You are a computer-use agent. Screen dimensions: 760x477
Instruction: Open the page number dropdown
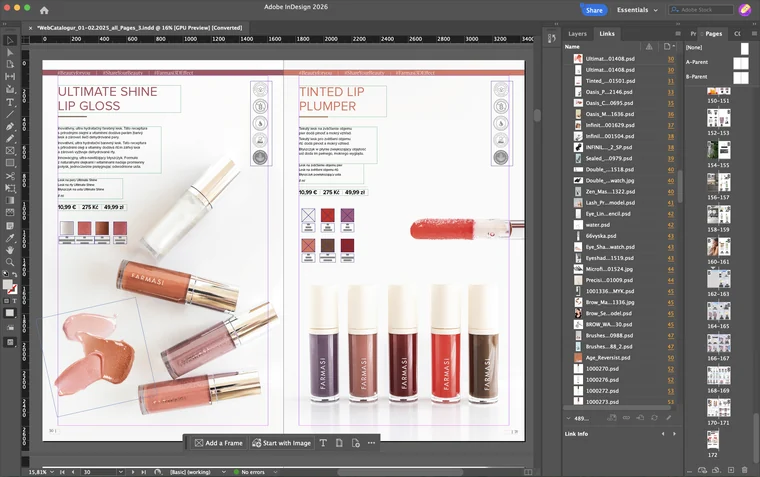pos(121,472)
